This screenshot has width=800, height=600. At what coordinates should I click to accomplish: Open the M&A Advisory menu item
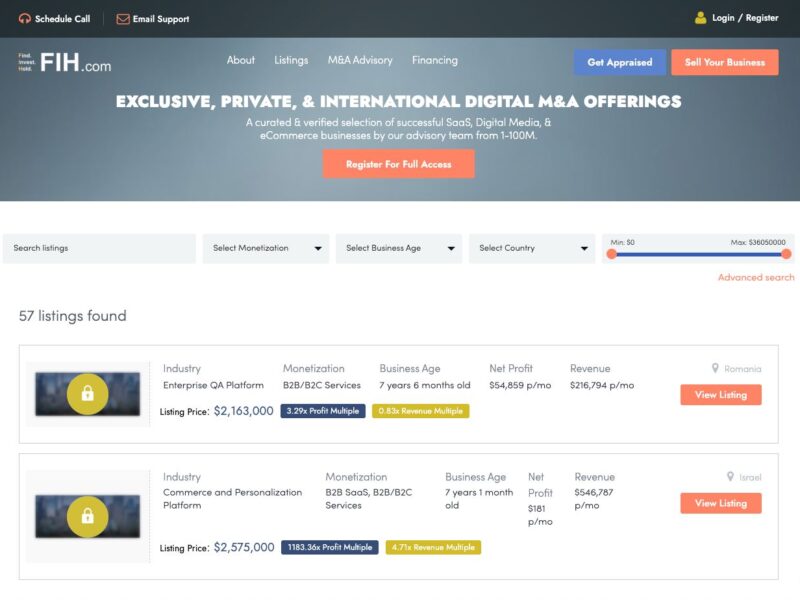[360, 60]
